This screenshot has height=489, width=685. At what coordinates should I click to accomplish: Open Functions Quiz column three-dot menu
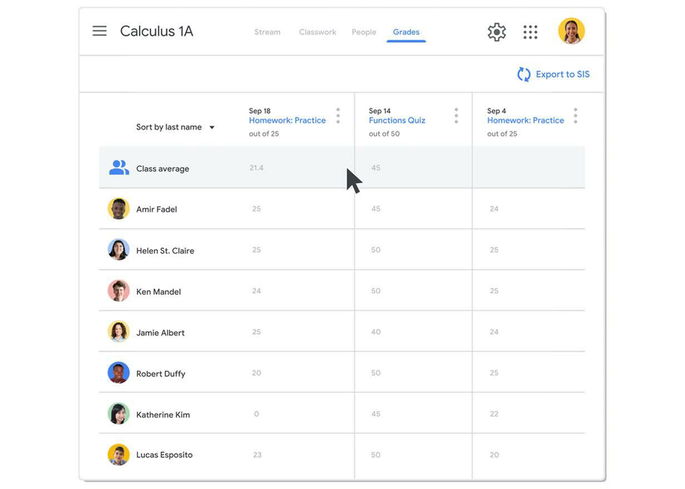(456, 116)
